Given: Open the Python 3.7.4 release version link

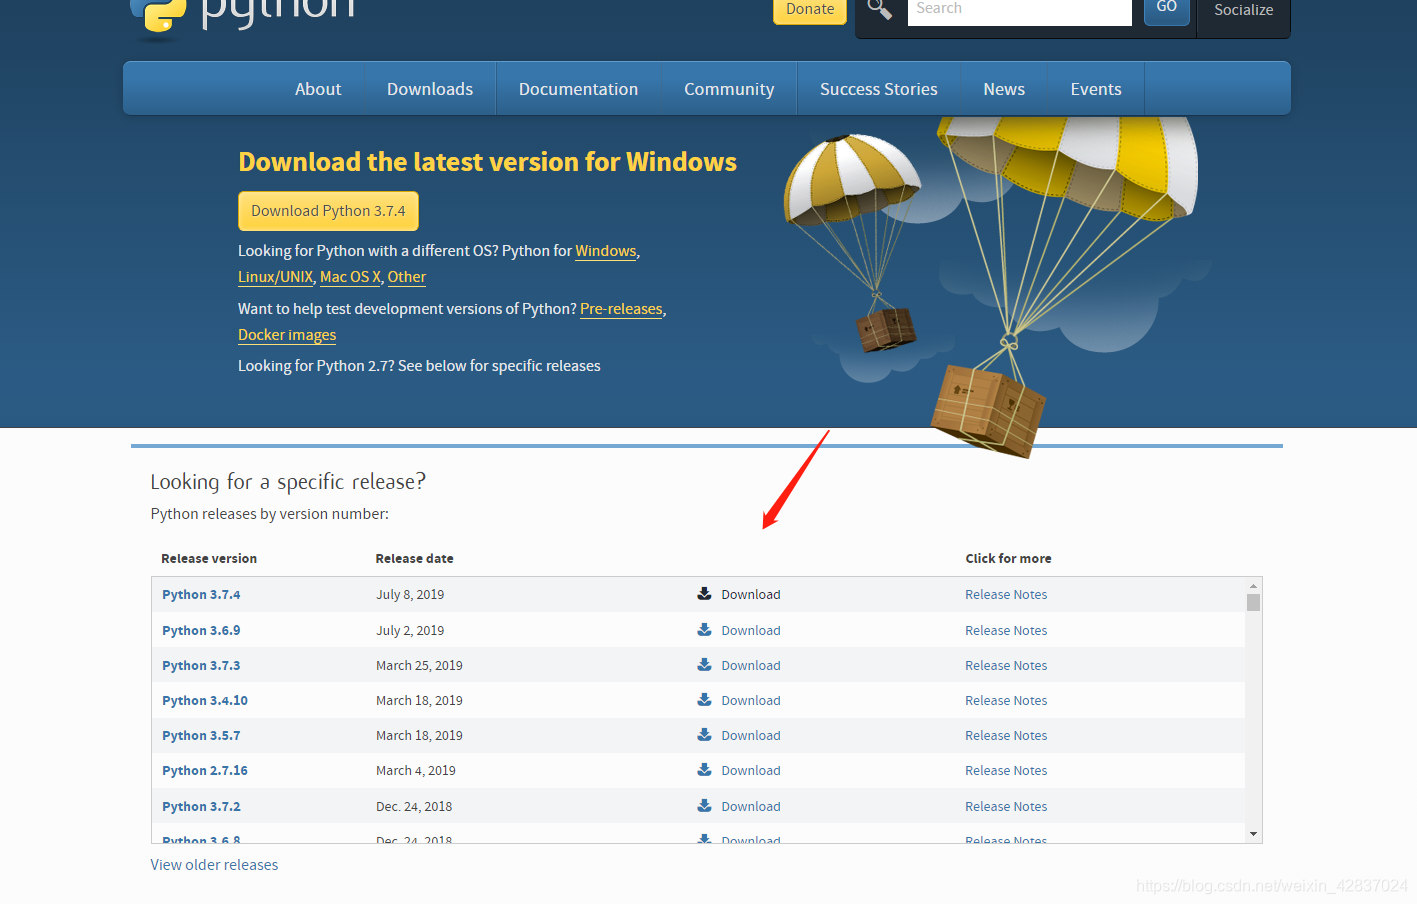Looking at the screenshot, I should 201,594.
